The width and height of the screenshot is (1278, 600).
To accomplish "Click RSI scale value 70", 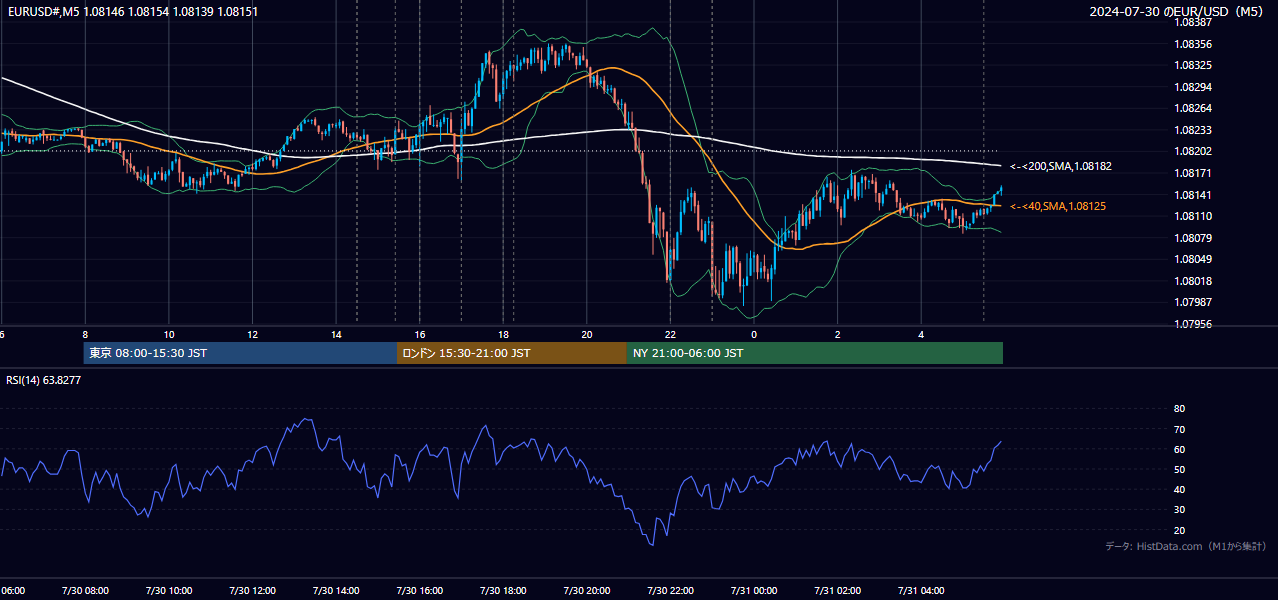I will 1179,429.
